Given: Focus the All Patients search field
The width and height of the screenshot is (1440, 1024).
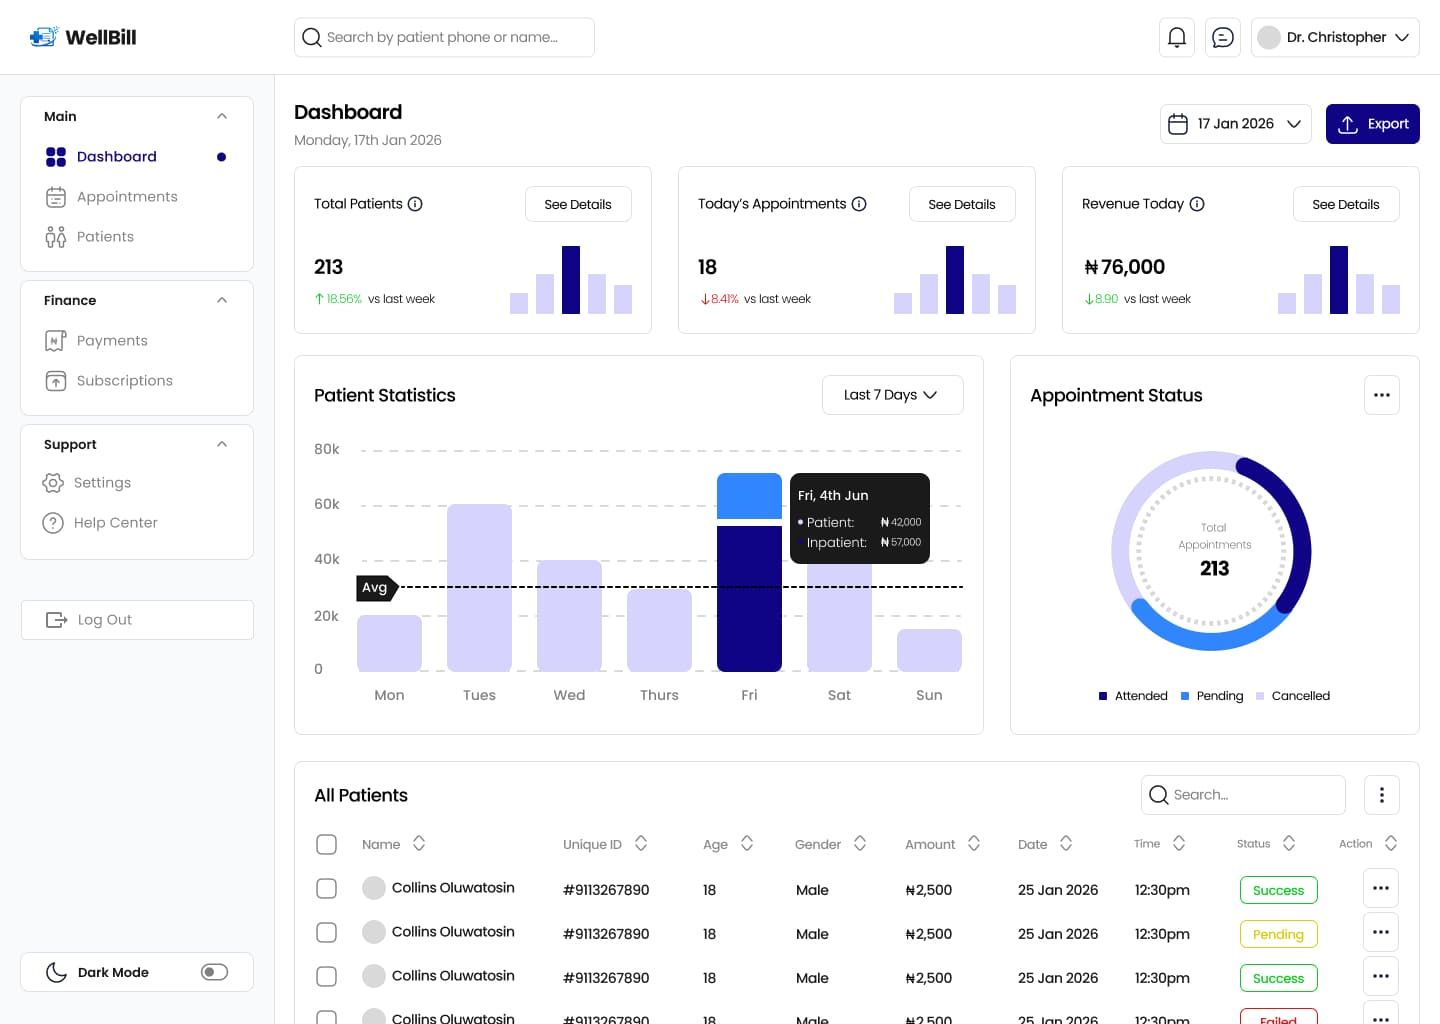Looking at the screenshot, I should [x=1243, y=795].
